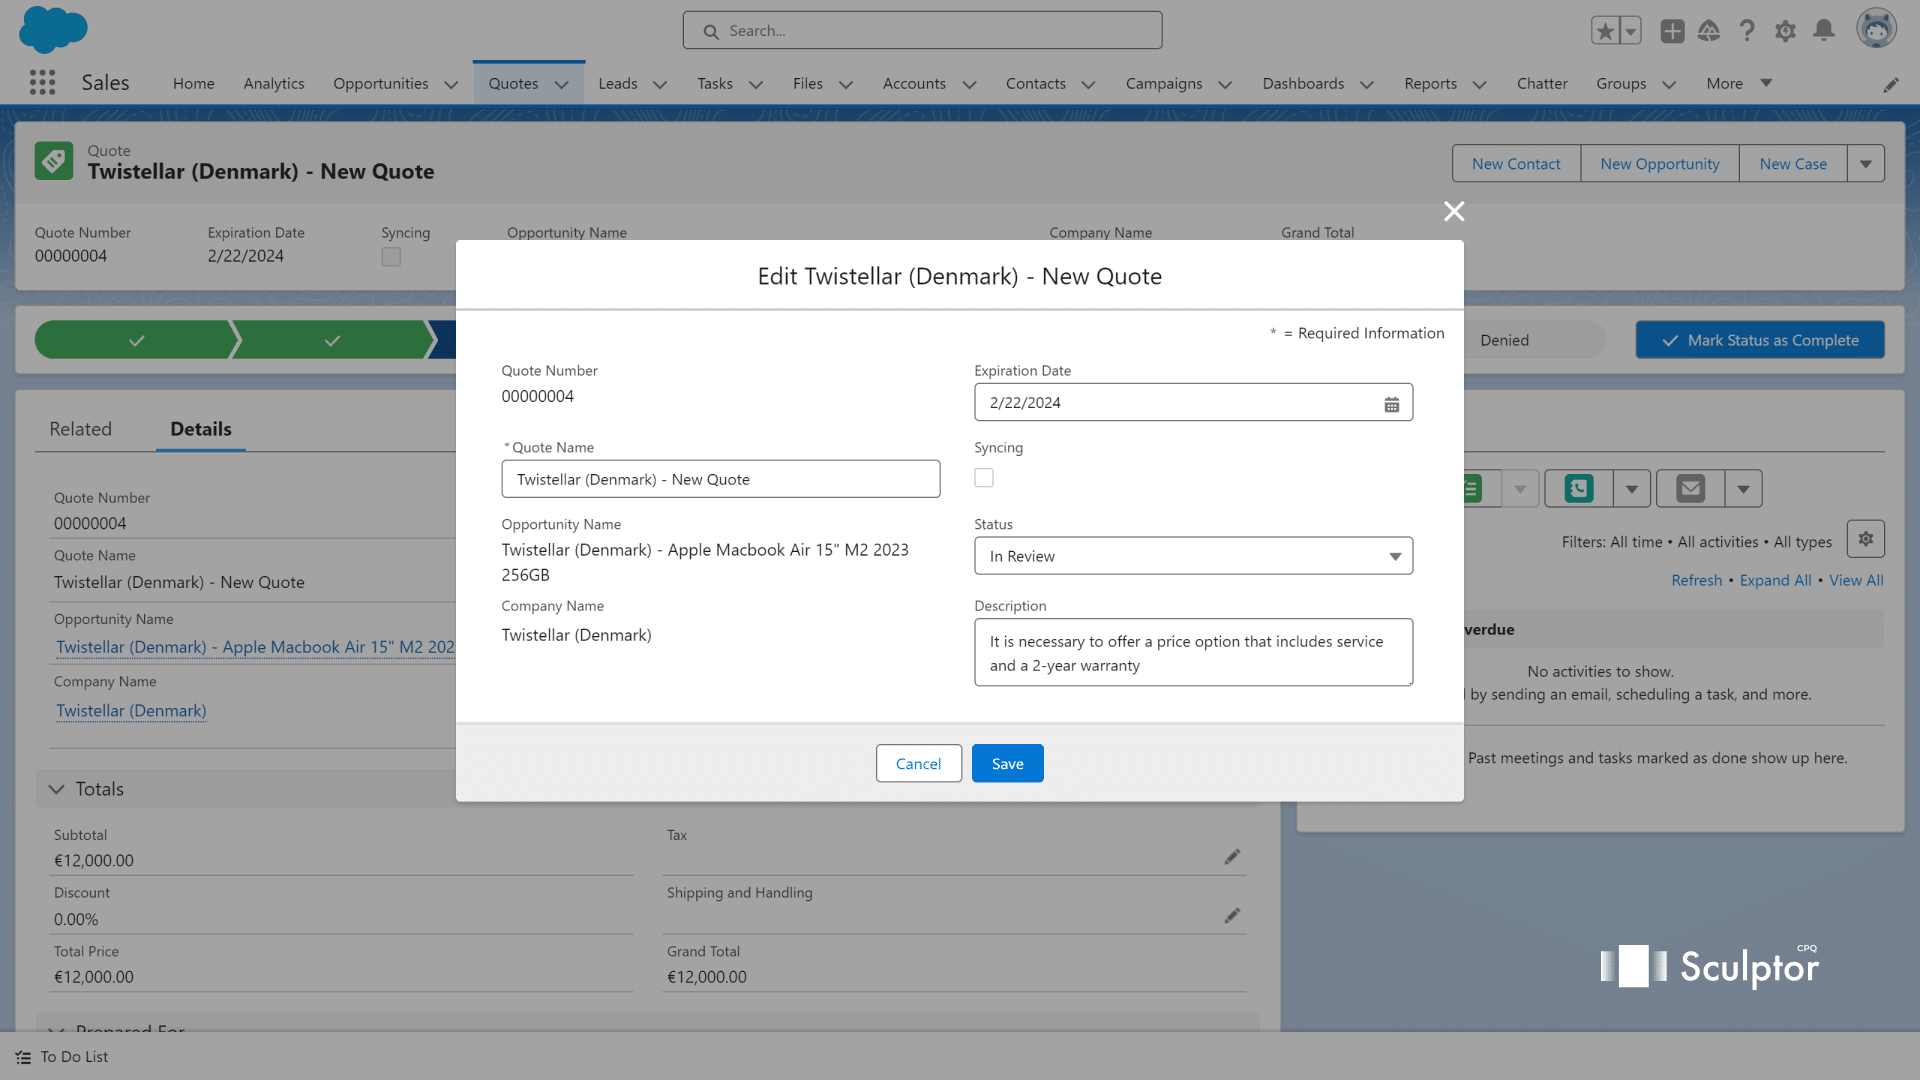Close the Edit quote dialog with X
The width and height of the screenshot is (1920, 1080).
pos(1454,211)
